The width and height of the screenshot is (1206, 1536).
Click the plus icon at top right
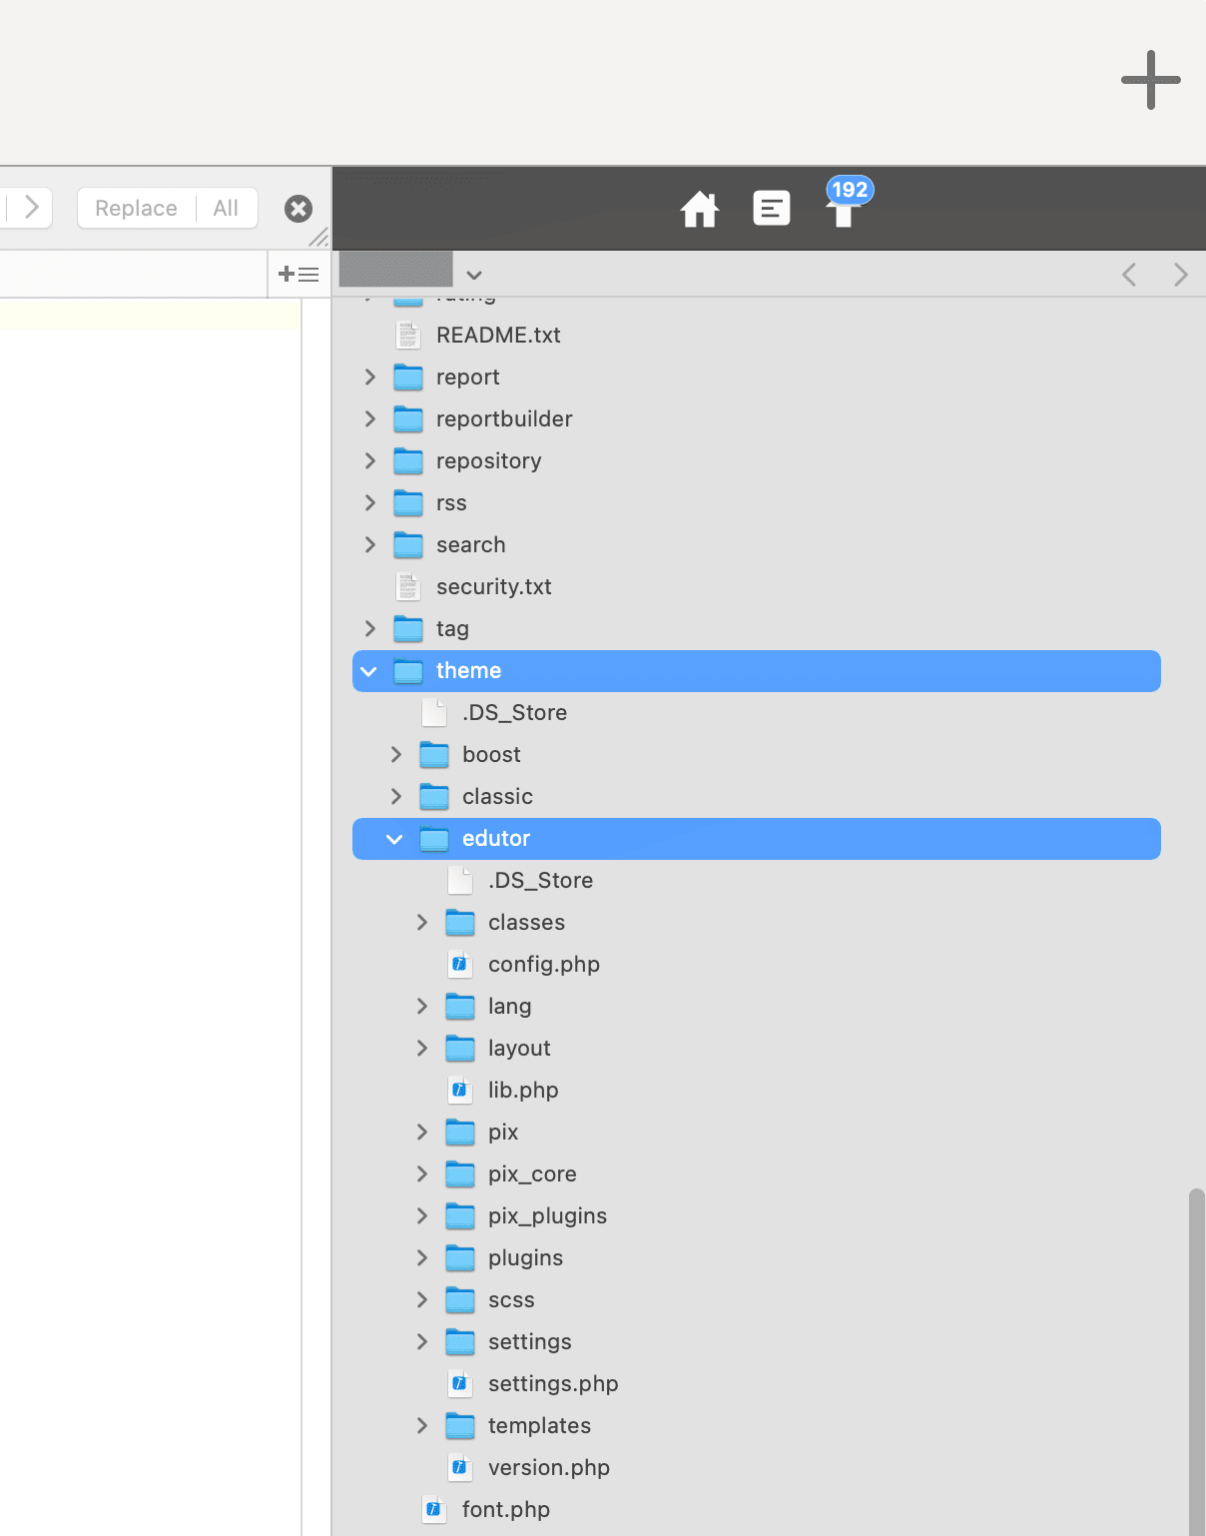coord(1149,80)
